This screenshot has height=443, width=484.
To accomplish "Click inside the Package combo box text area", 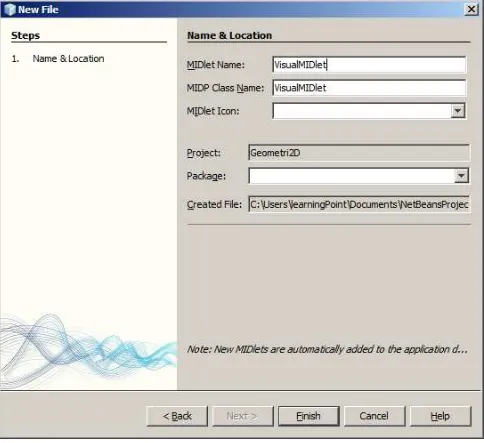I will 352,176.
